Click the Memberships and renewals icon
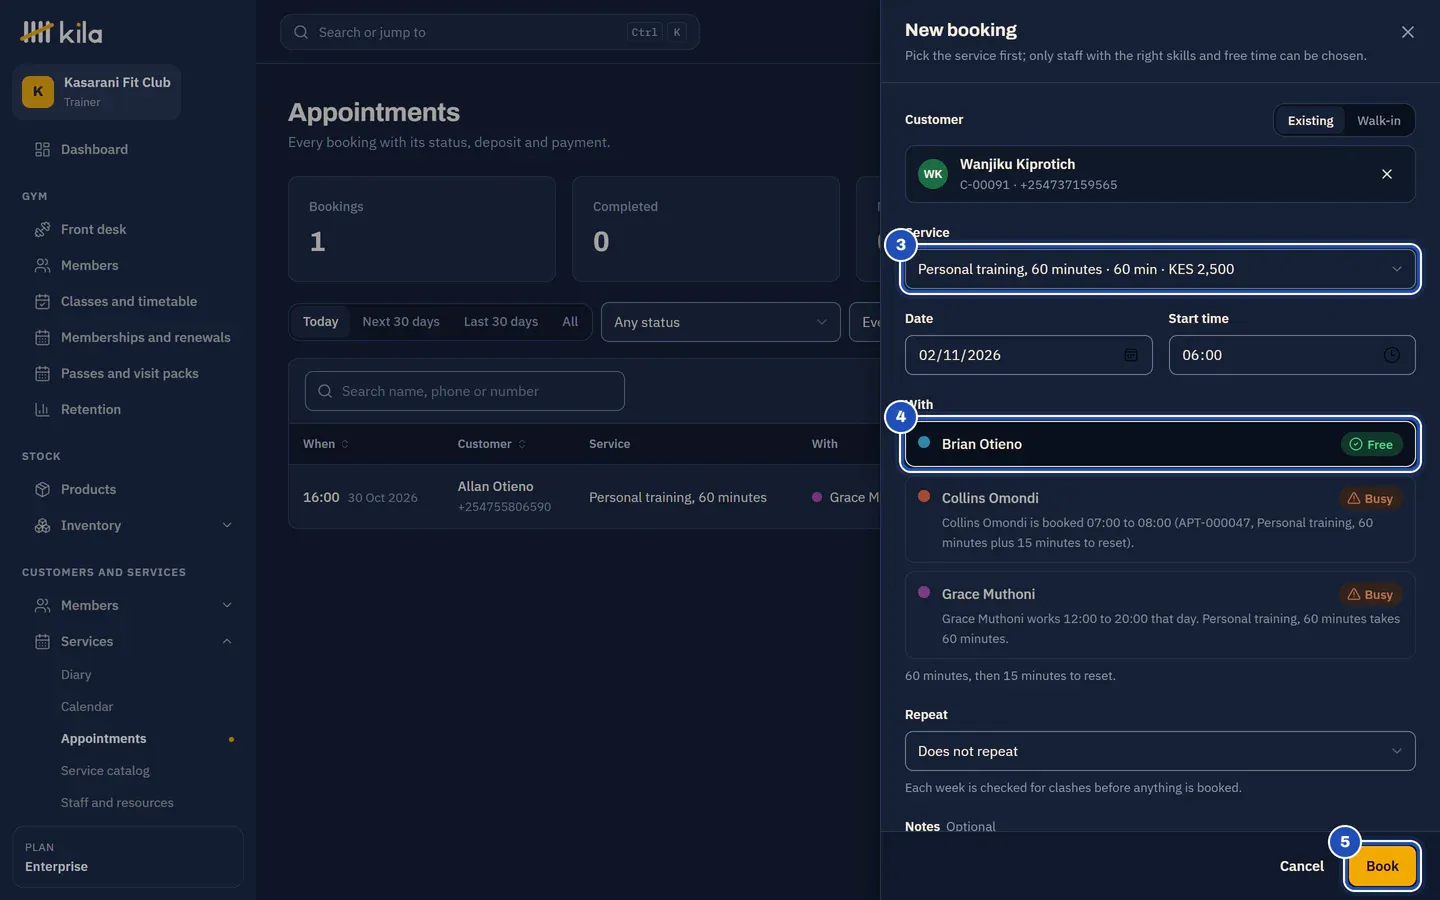Viewport: 1440px width, 900px height. pyautogui.click(x=42, y=337)
